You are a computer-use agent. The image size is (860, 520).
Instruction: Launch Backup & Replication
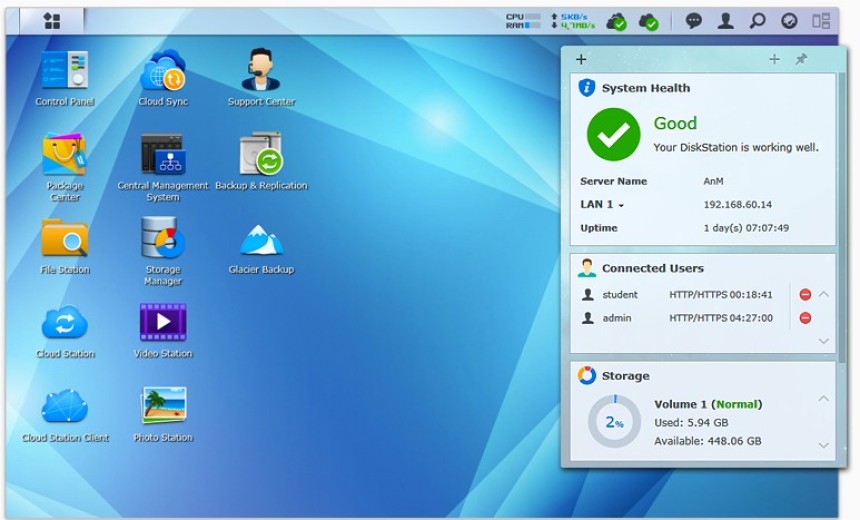tap(261, 156)
